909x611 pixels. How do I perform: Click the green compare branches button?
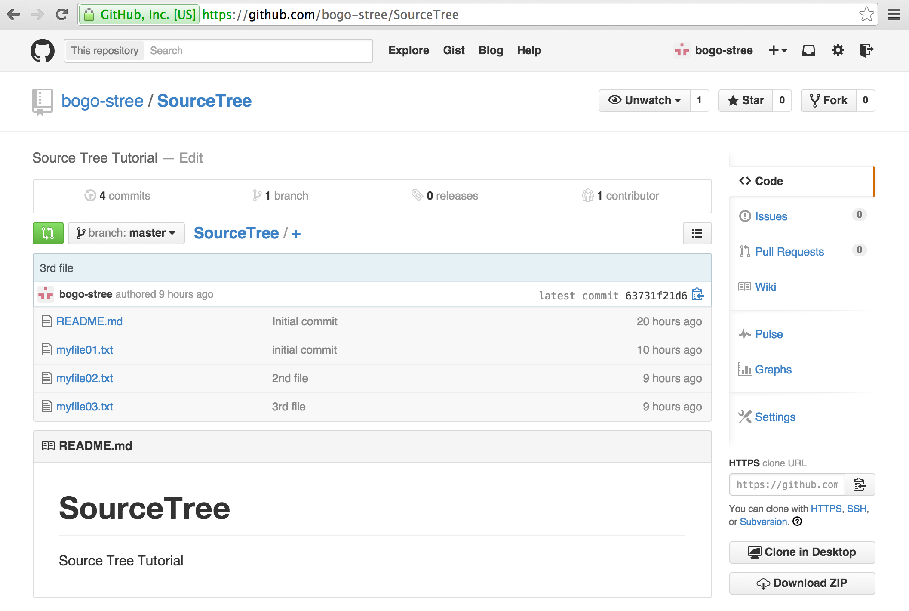48,233
